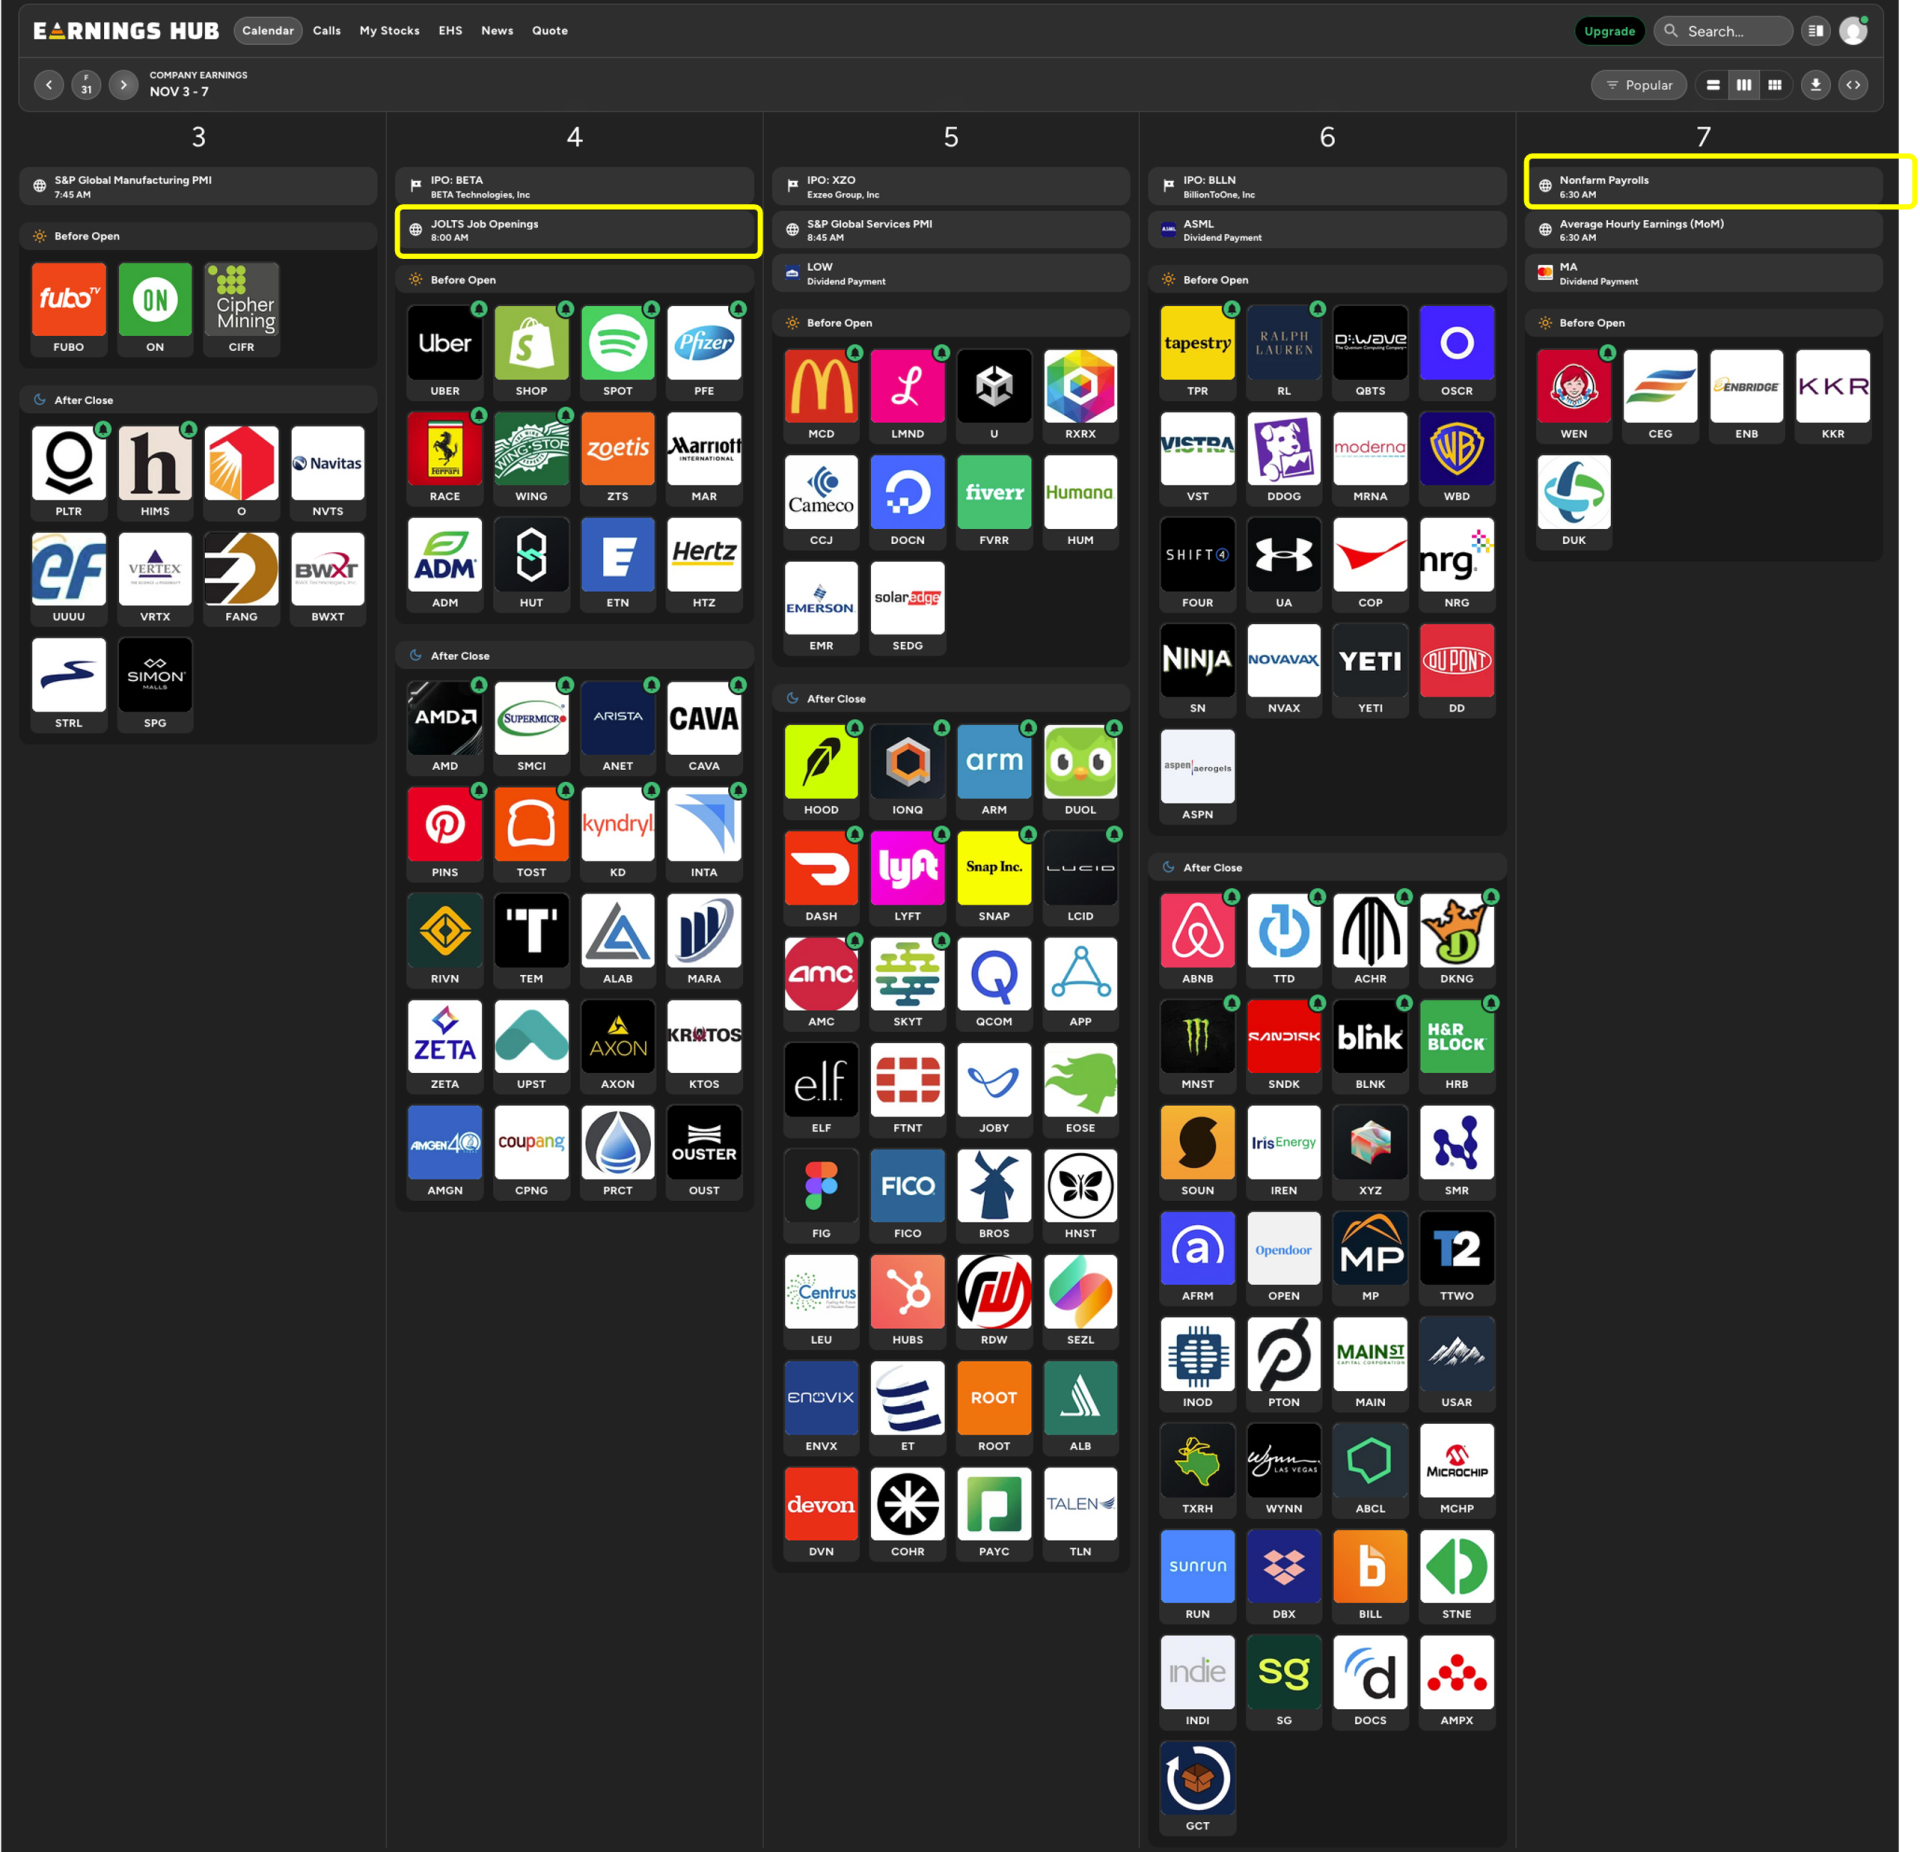
Task: Open the Popular filter dropdown
Action: [x=1638, y=85]
